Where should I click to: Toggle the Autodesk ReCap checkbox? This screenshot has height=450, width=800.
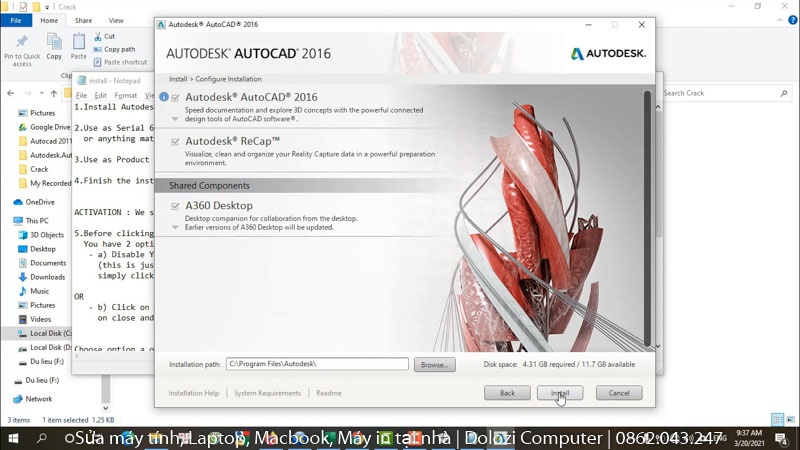tap(176, 142)
